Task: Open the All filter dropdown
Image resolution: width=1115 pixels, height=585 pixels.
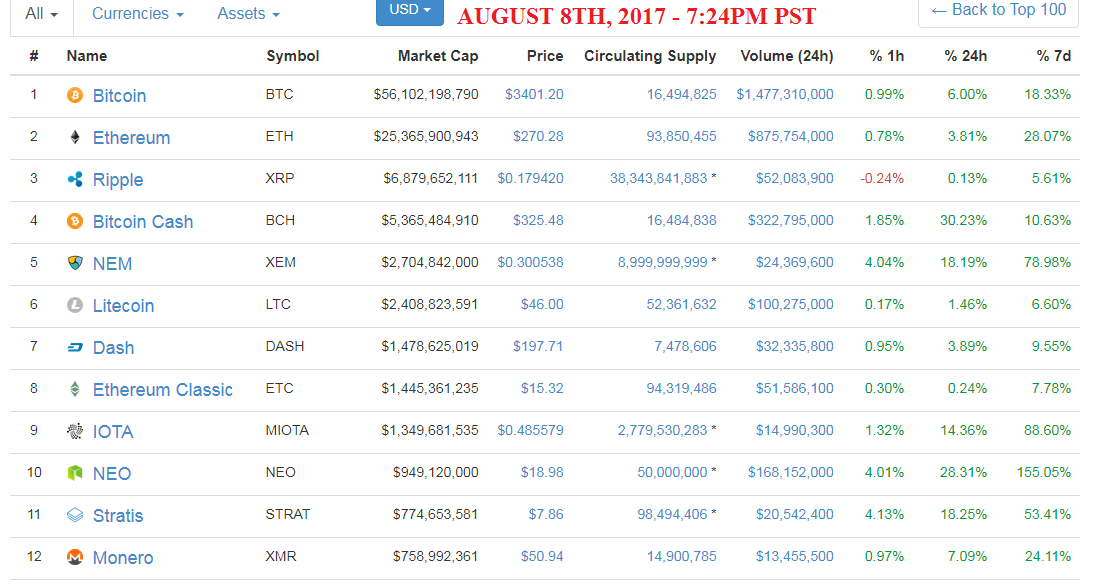Action: (x=41, y=14)
